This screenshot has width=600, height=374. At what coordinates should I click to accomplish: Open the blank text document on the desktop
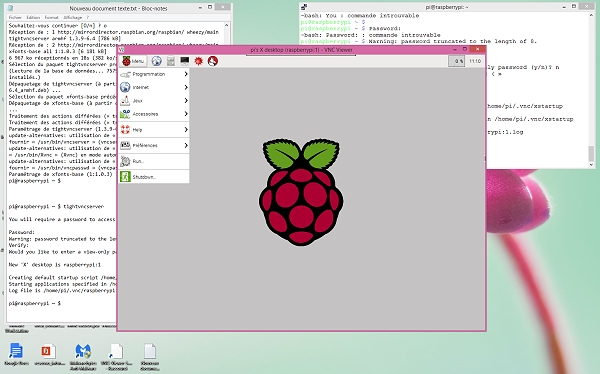tap(150, 356)
